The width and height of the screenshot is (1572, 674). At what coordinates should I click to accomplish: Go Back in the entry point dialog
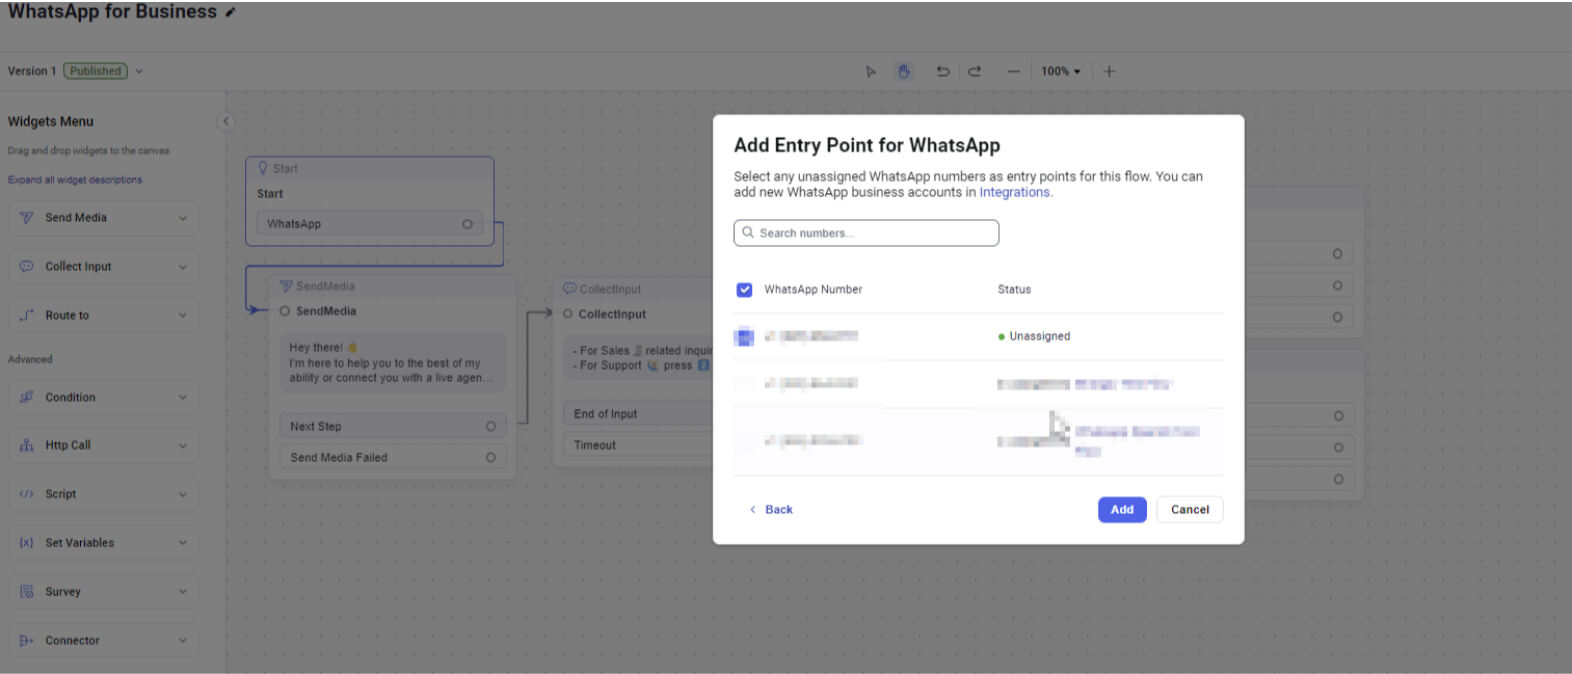771,510
